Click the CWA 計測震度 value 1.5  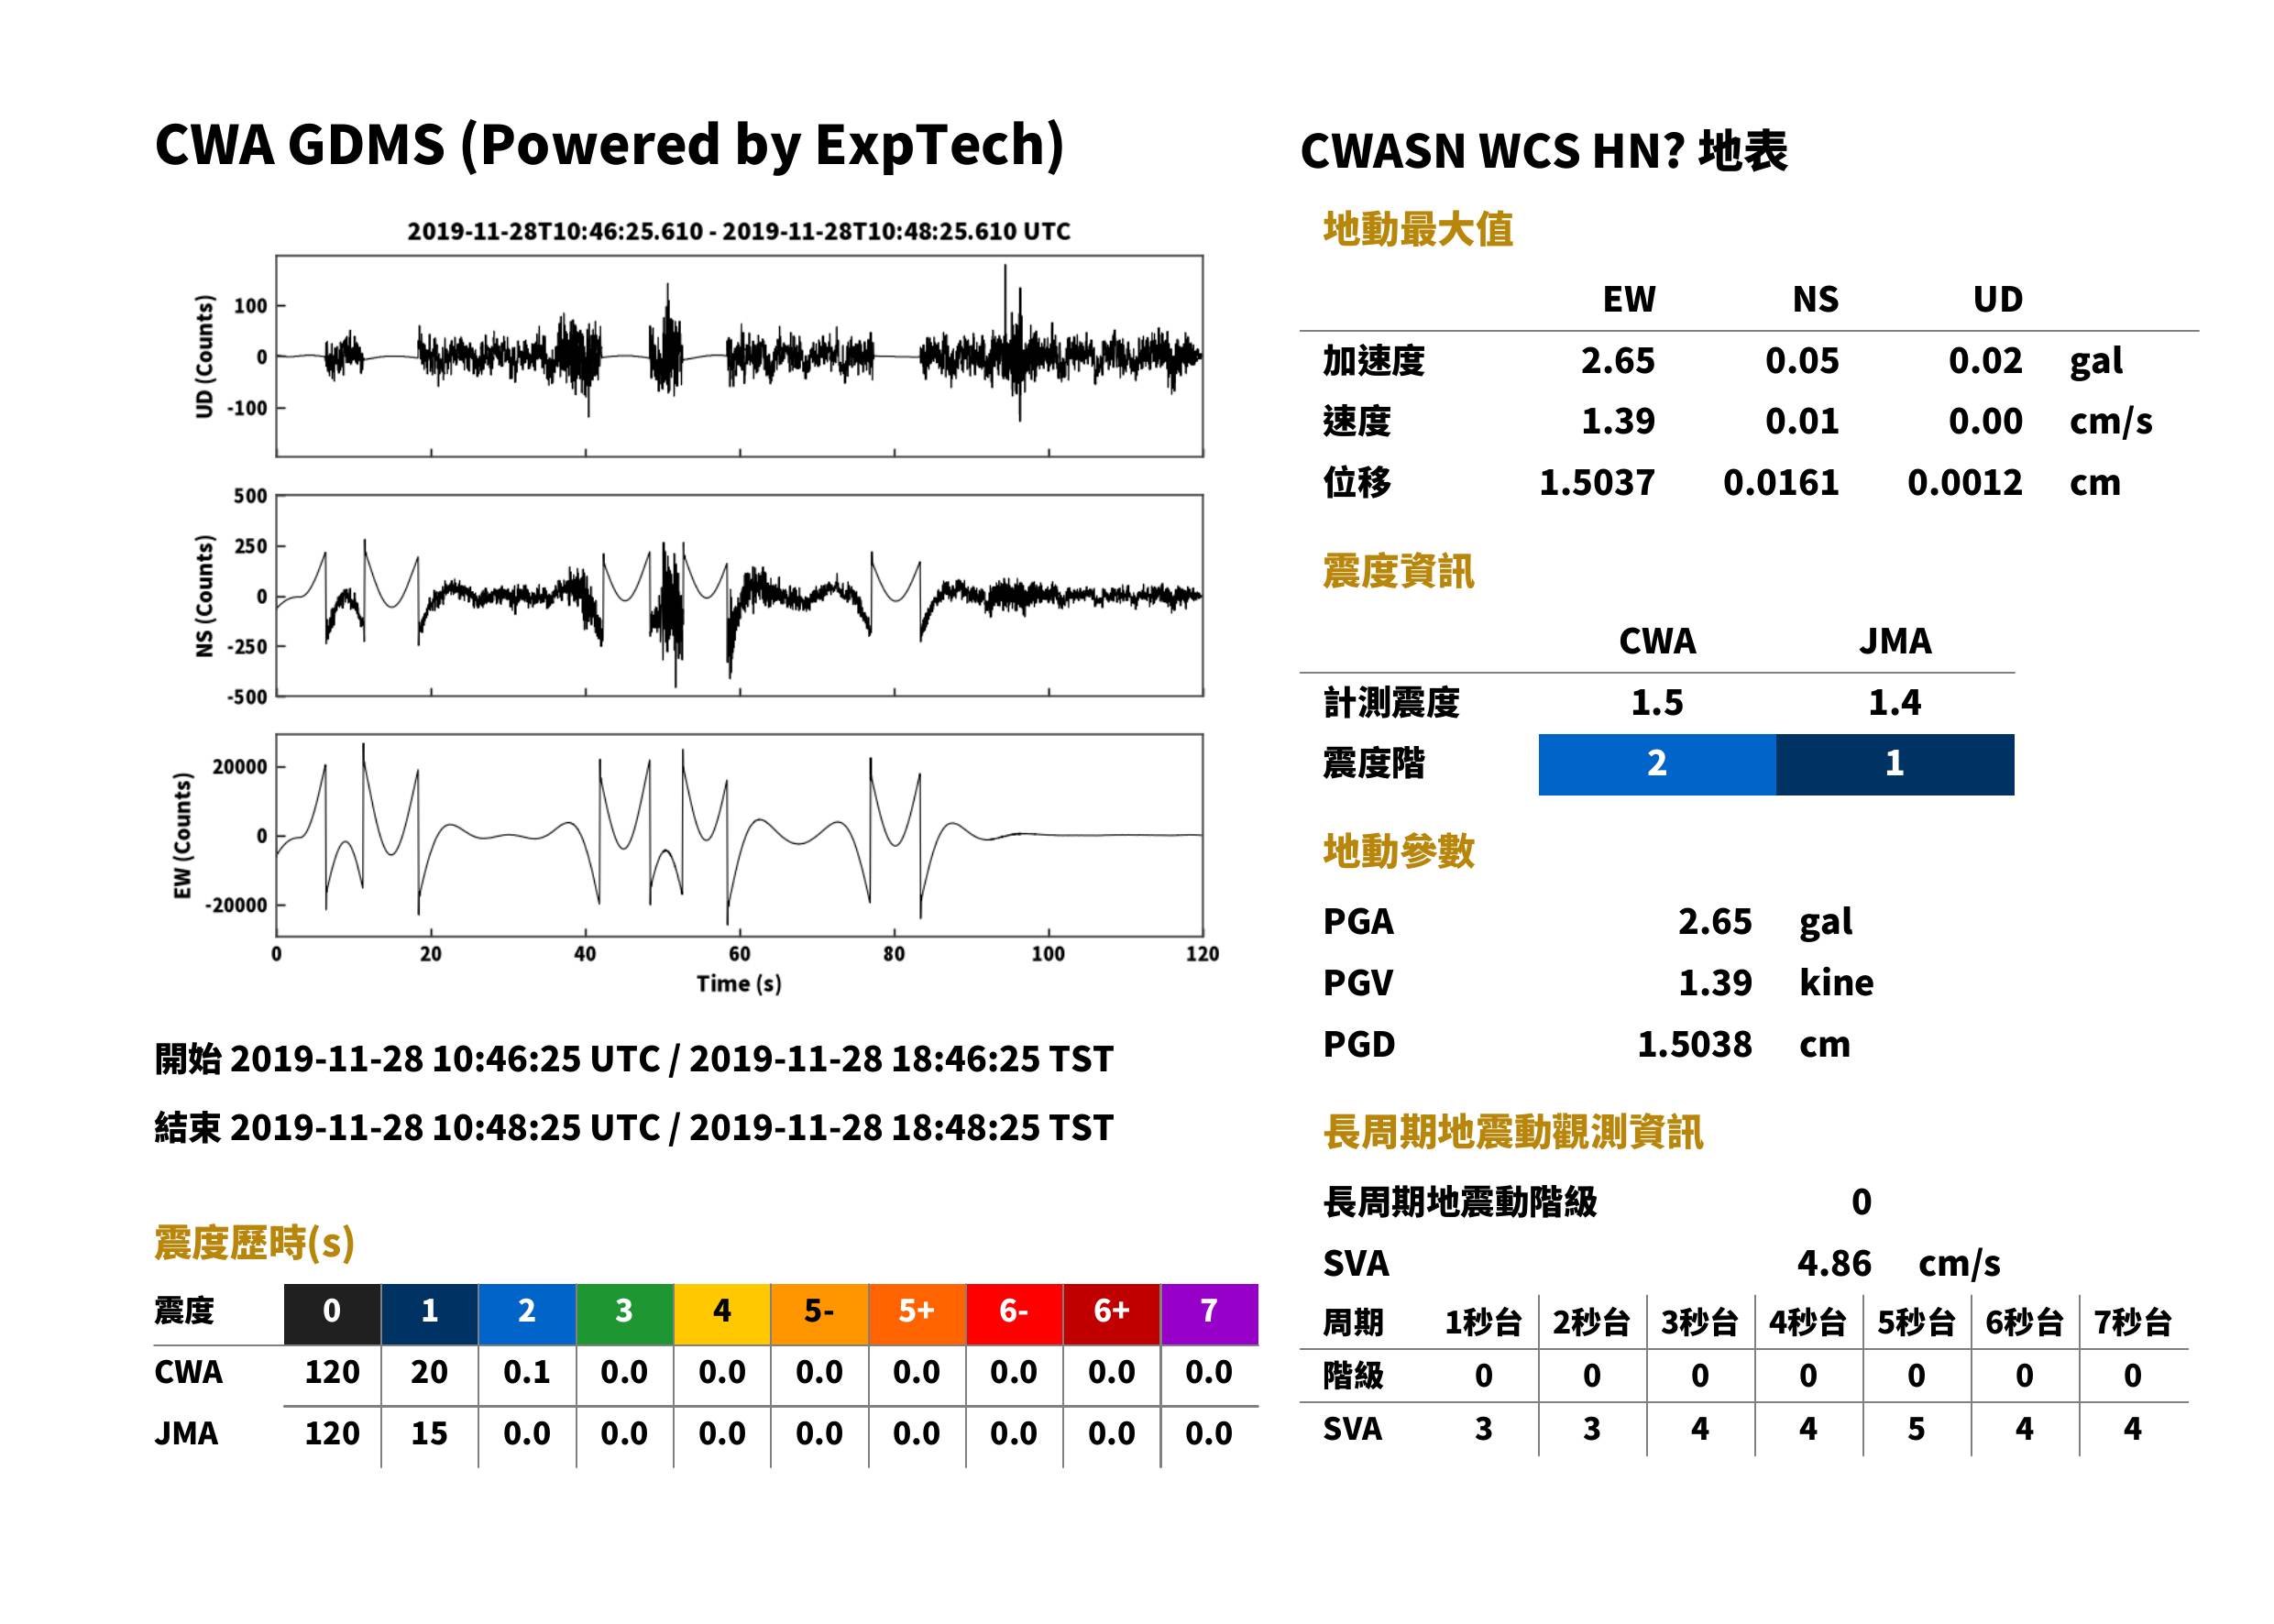click(1657, 702)
